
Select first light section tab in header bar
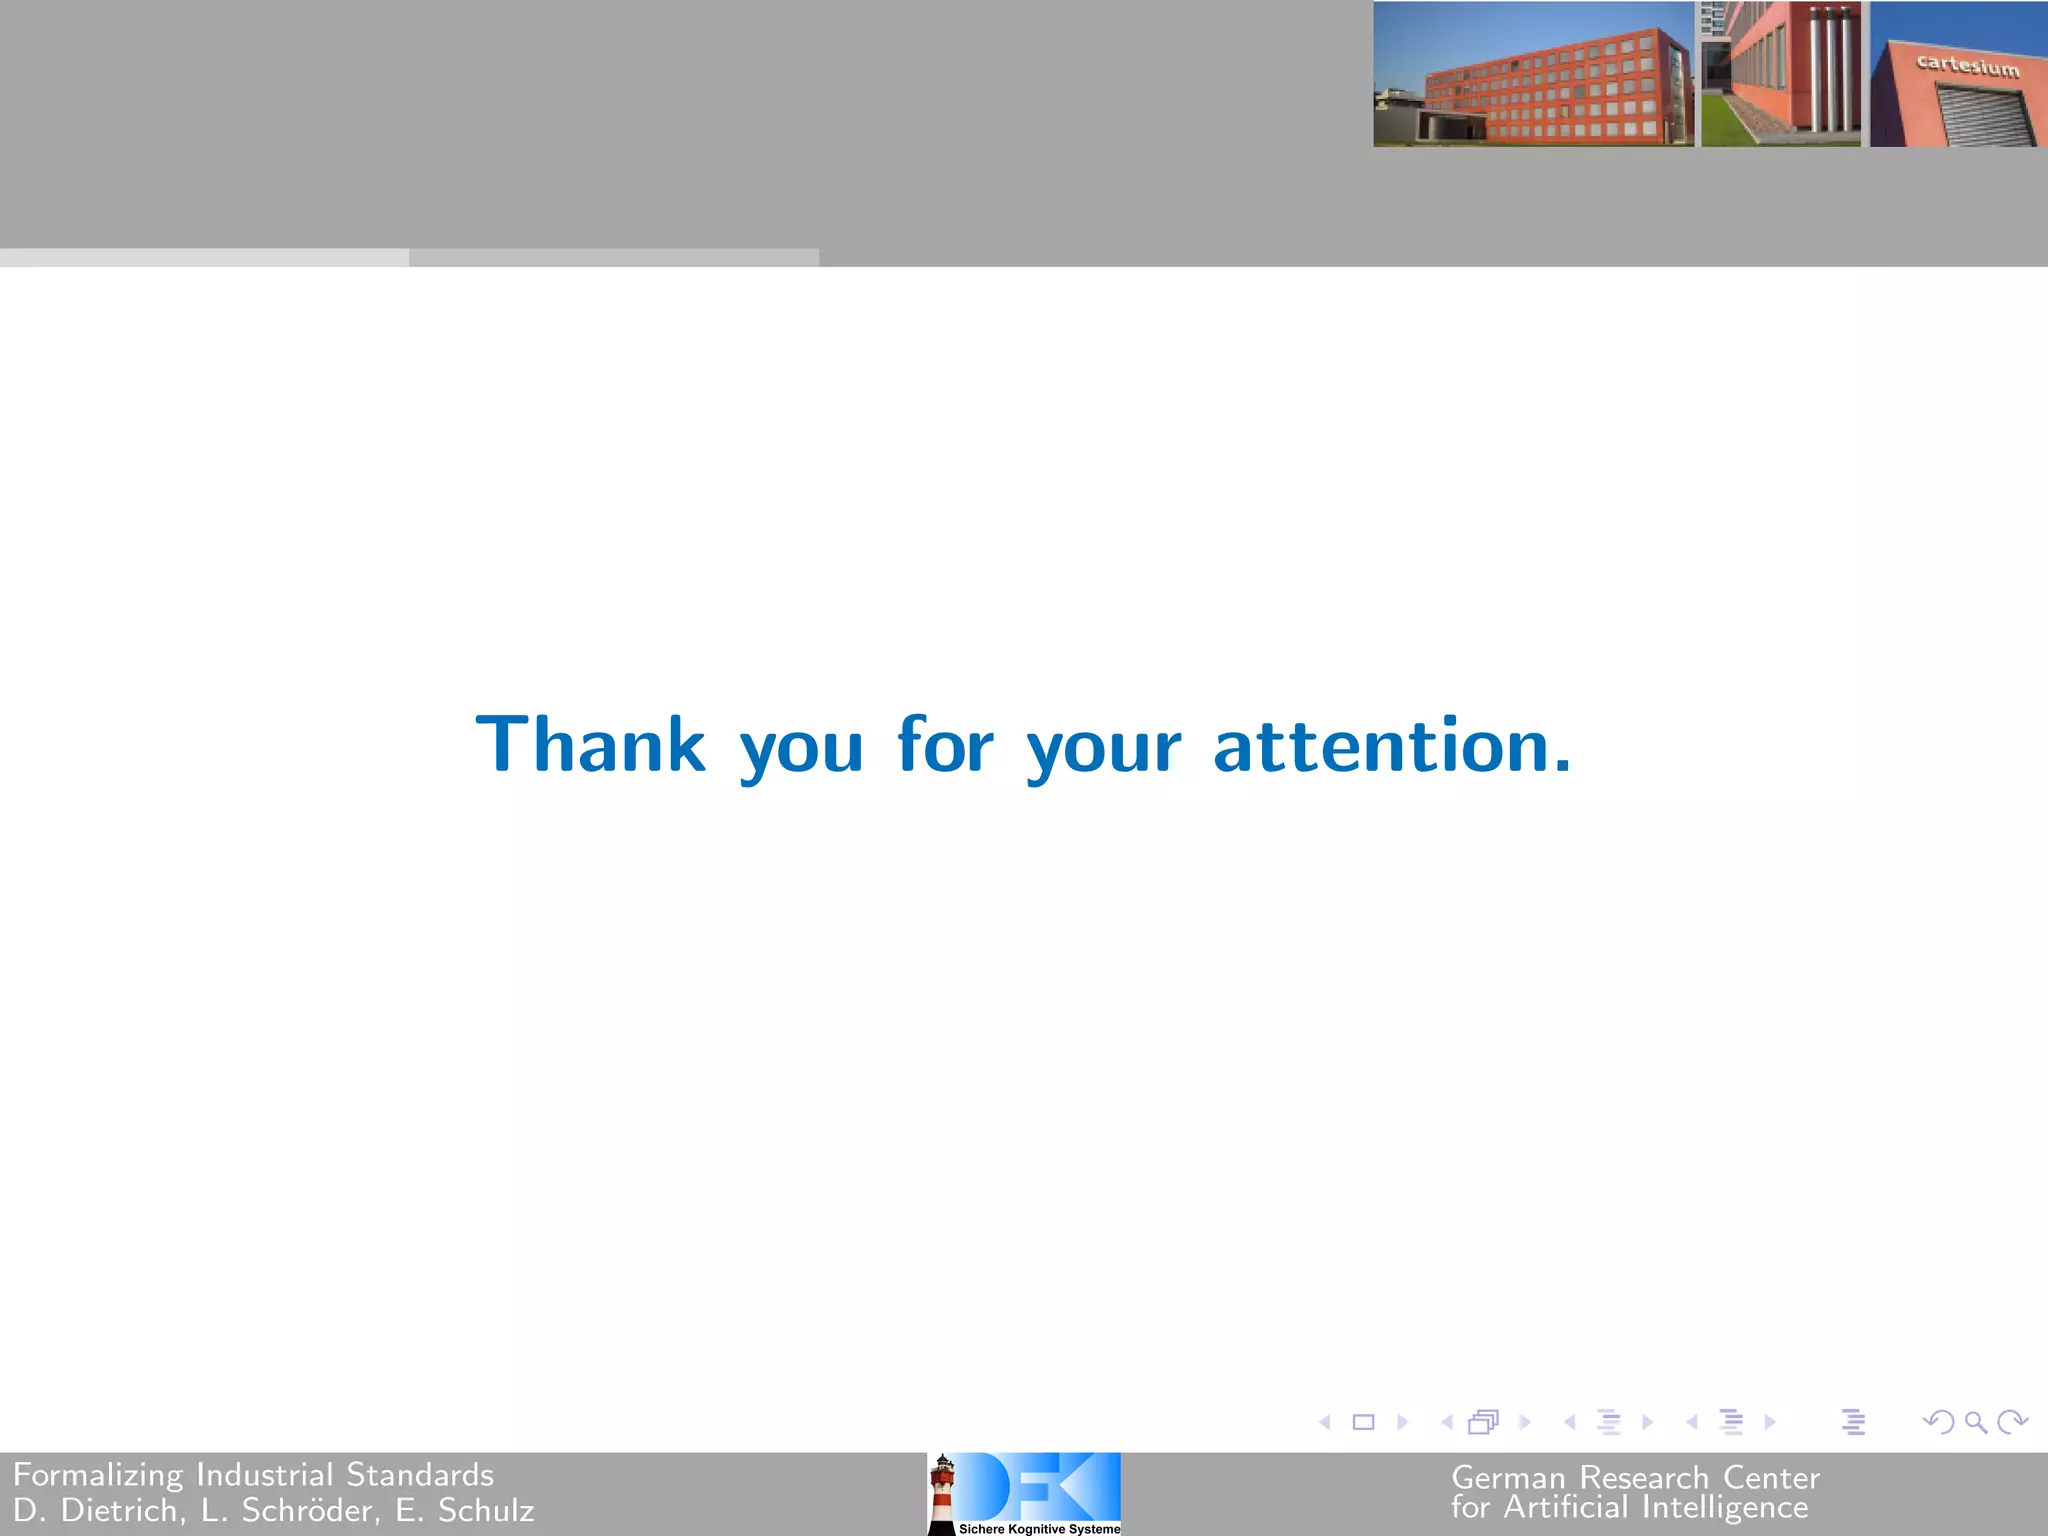[x=204, y=258]
